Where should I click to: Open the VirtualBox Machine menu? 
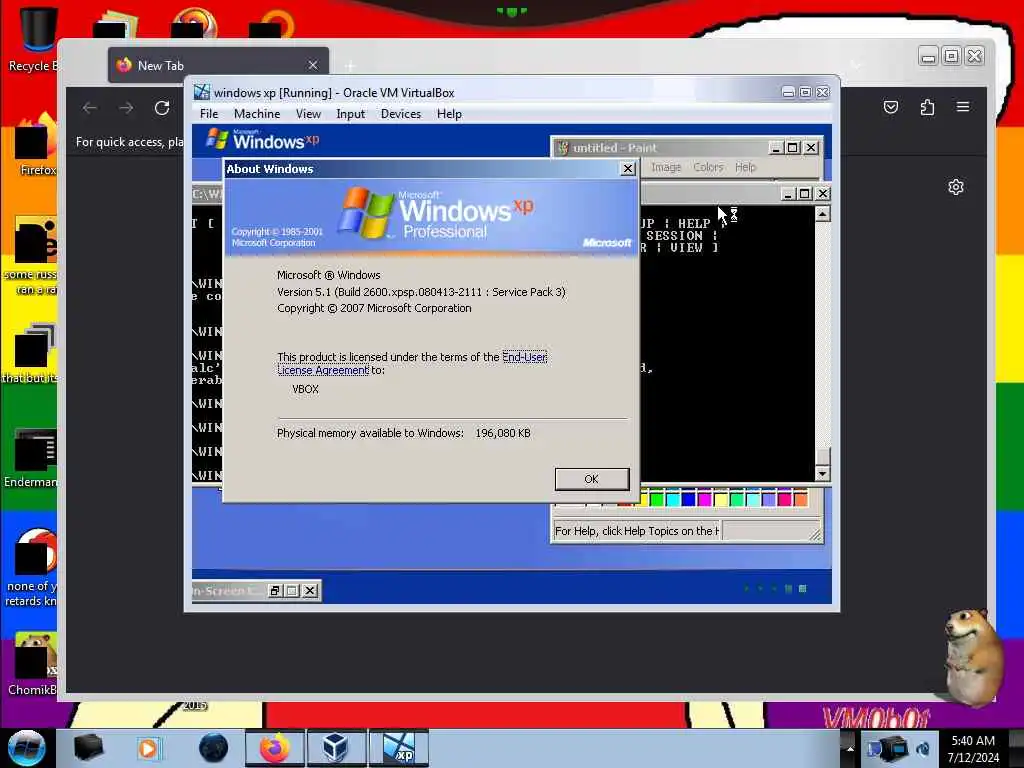tap(257, 114)
